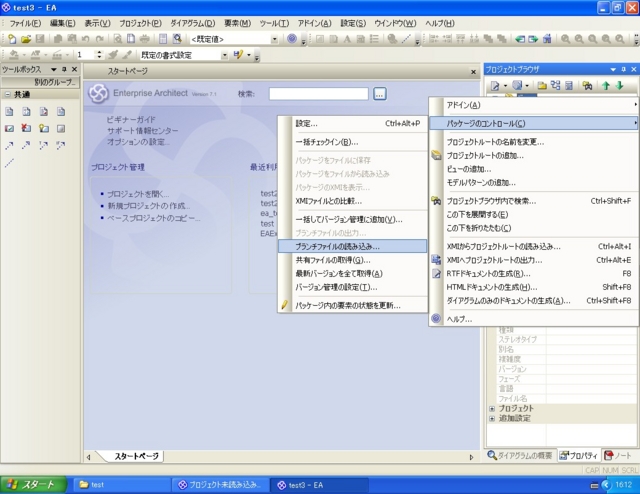The width and height of the screenshot is (640, 494).
Task: Click the 別のグループ toolbox button
Action: pyautogui.click(x=41, y=82)
